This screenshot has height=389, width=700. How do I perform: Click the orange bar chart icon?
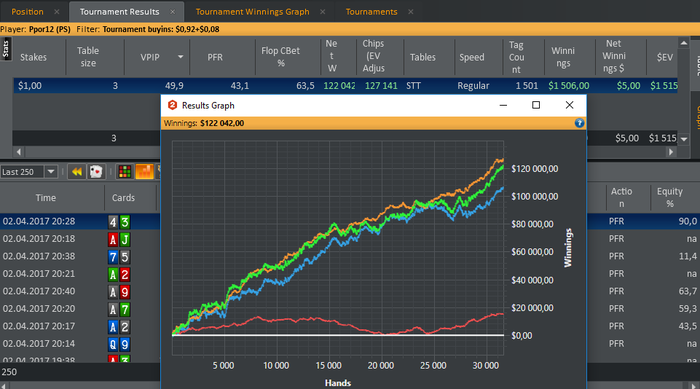tap(144, 172)
